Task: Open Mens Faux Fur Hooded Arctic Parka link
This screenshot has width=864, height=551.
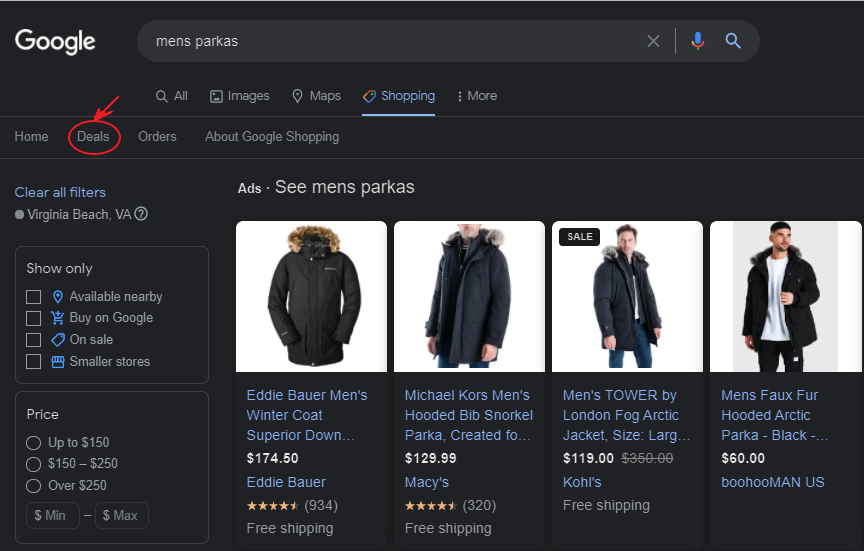Action: pyautogui.click(x=775, y=415)
